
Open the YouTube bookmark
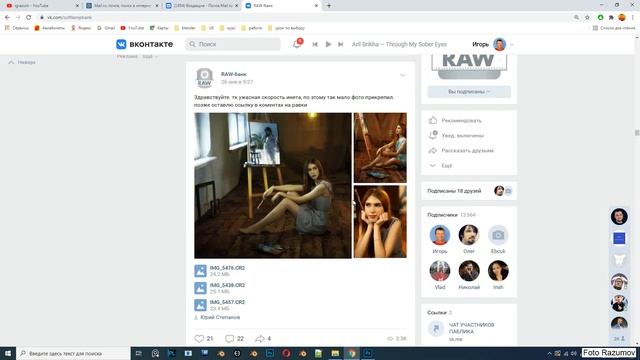coord(132,28)
